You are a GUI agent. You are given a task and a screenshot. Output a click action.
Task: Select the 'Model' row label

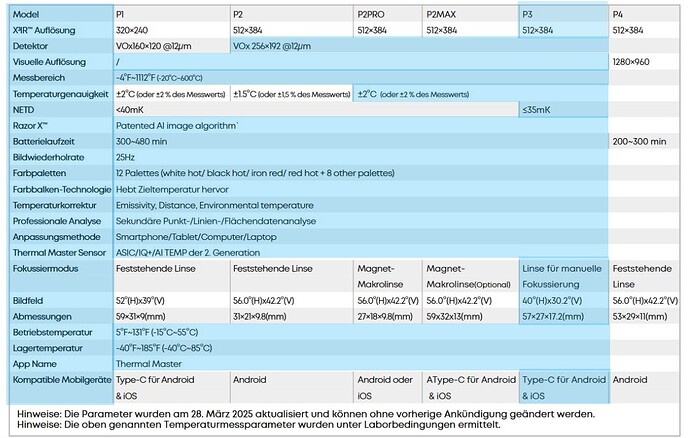[x=26, y=15]
